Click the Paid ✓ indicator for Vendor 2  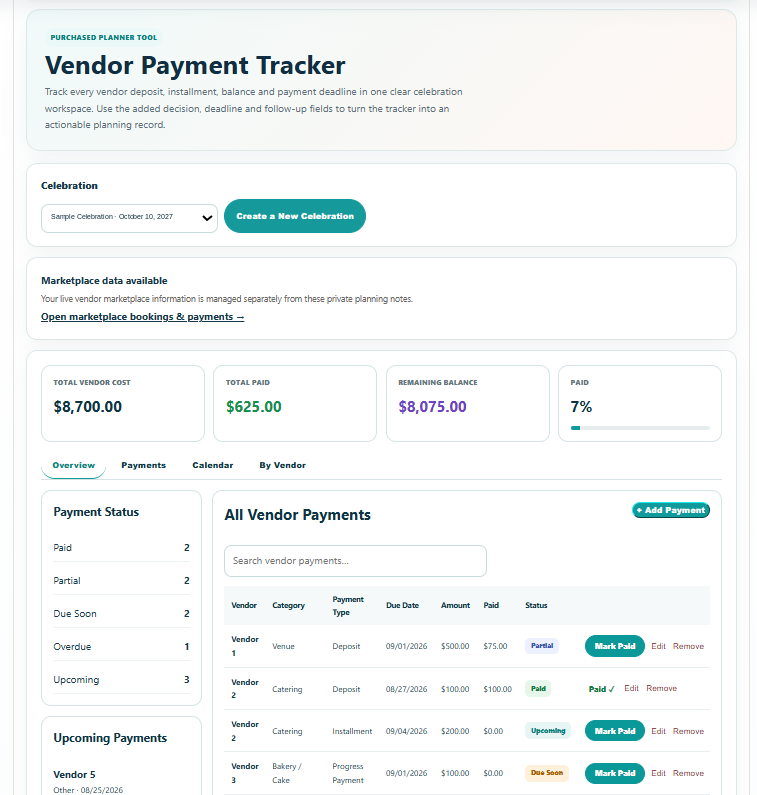(601, 689)
